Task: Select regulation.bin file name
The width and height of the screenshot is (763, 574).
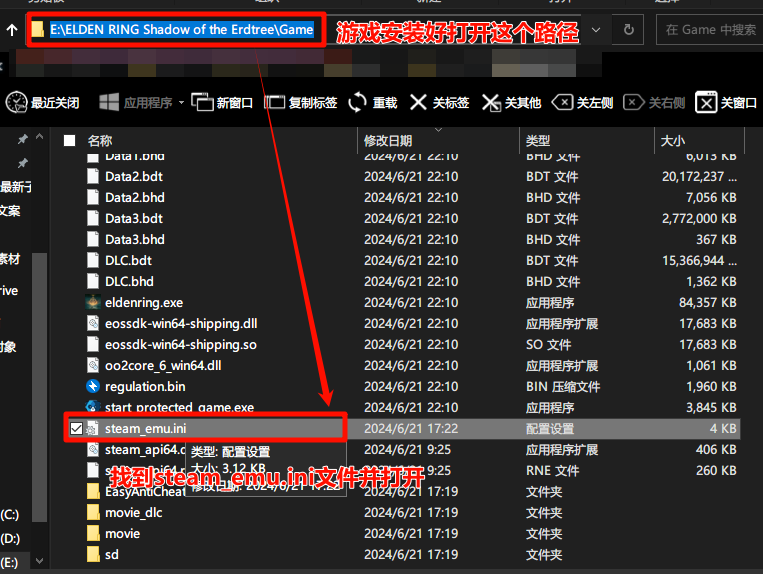Action: [145, 387]
